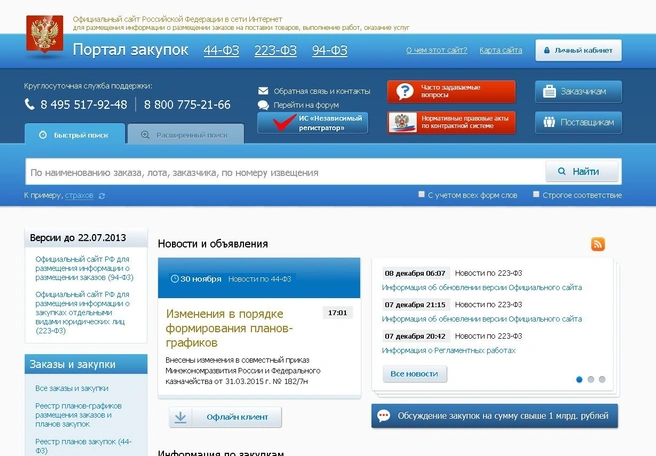Click the Russian coat of arms logo
The width and height of the screenshot is (656, 456).
[45, 34]
